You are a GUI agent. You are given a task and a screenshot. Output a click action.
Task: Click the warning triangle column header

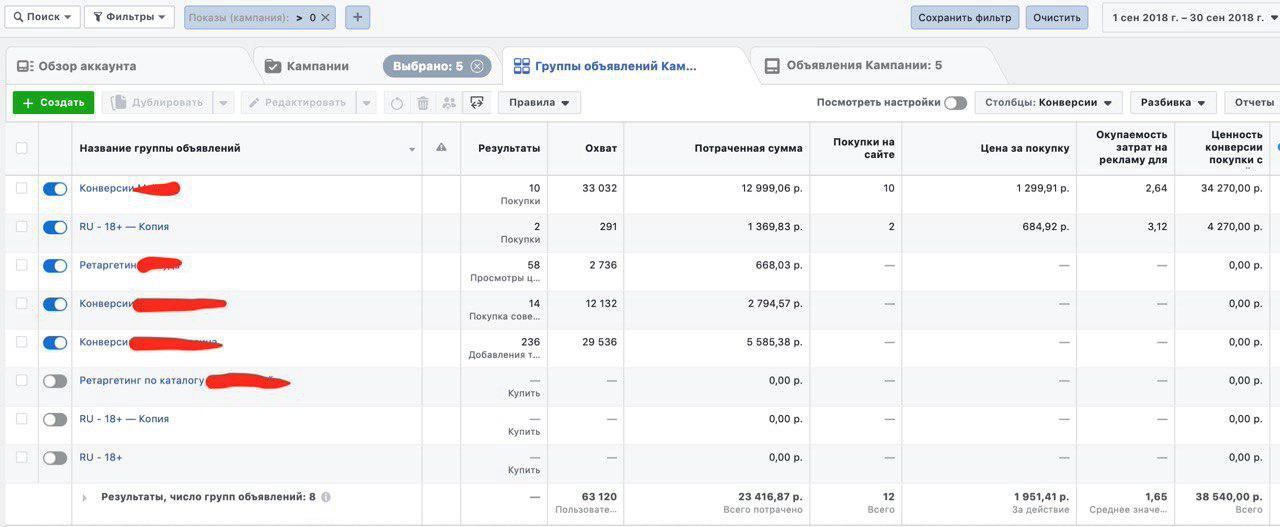click(x=441, y=148)
